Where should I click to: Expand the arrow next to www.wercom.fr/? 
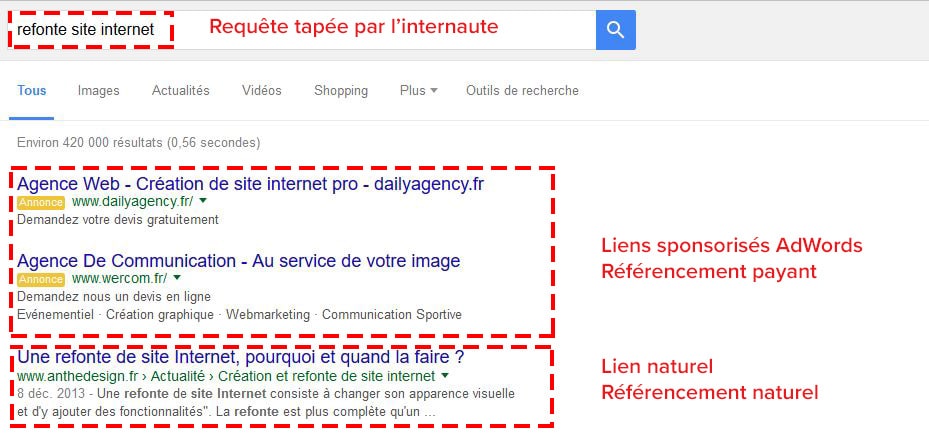[x=177, y=278]
